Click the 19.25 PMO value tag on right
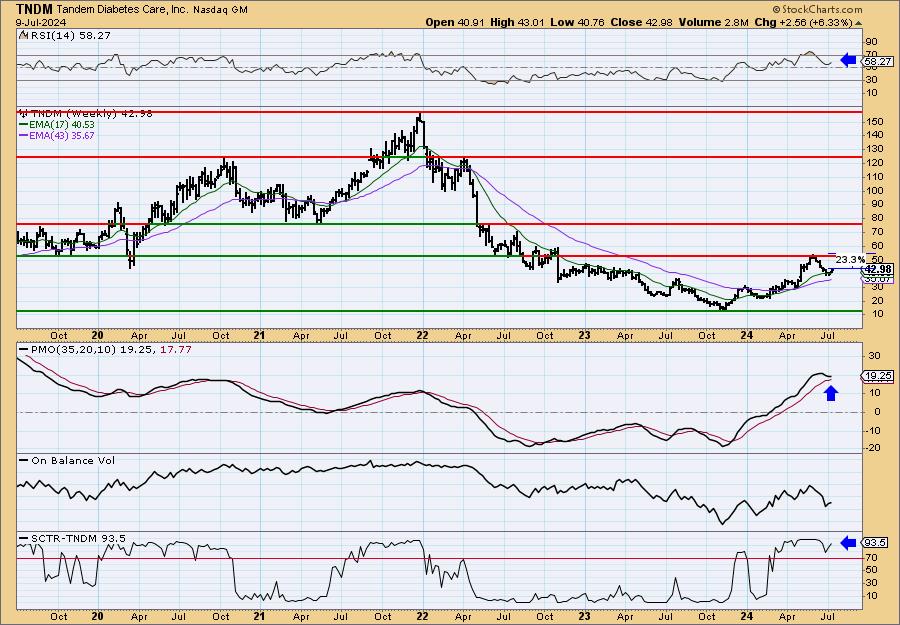This screenshot has width=900, height=625. (x=878, y=376)
